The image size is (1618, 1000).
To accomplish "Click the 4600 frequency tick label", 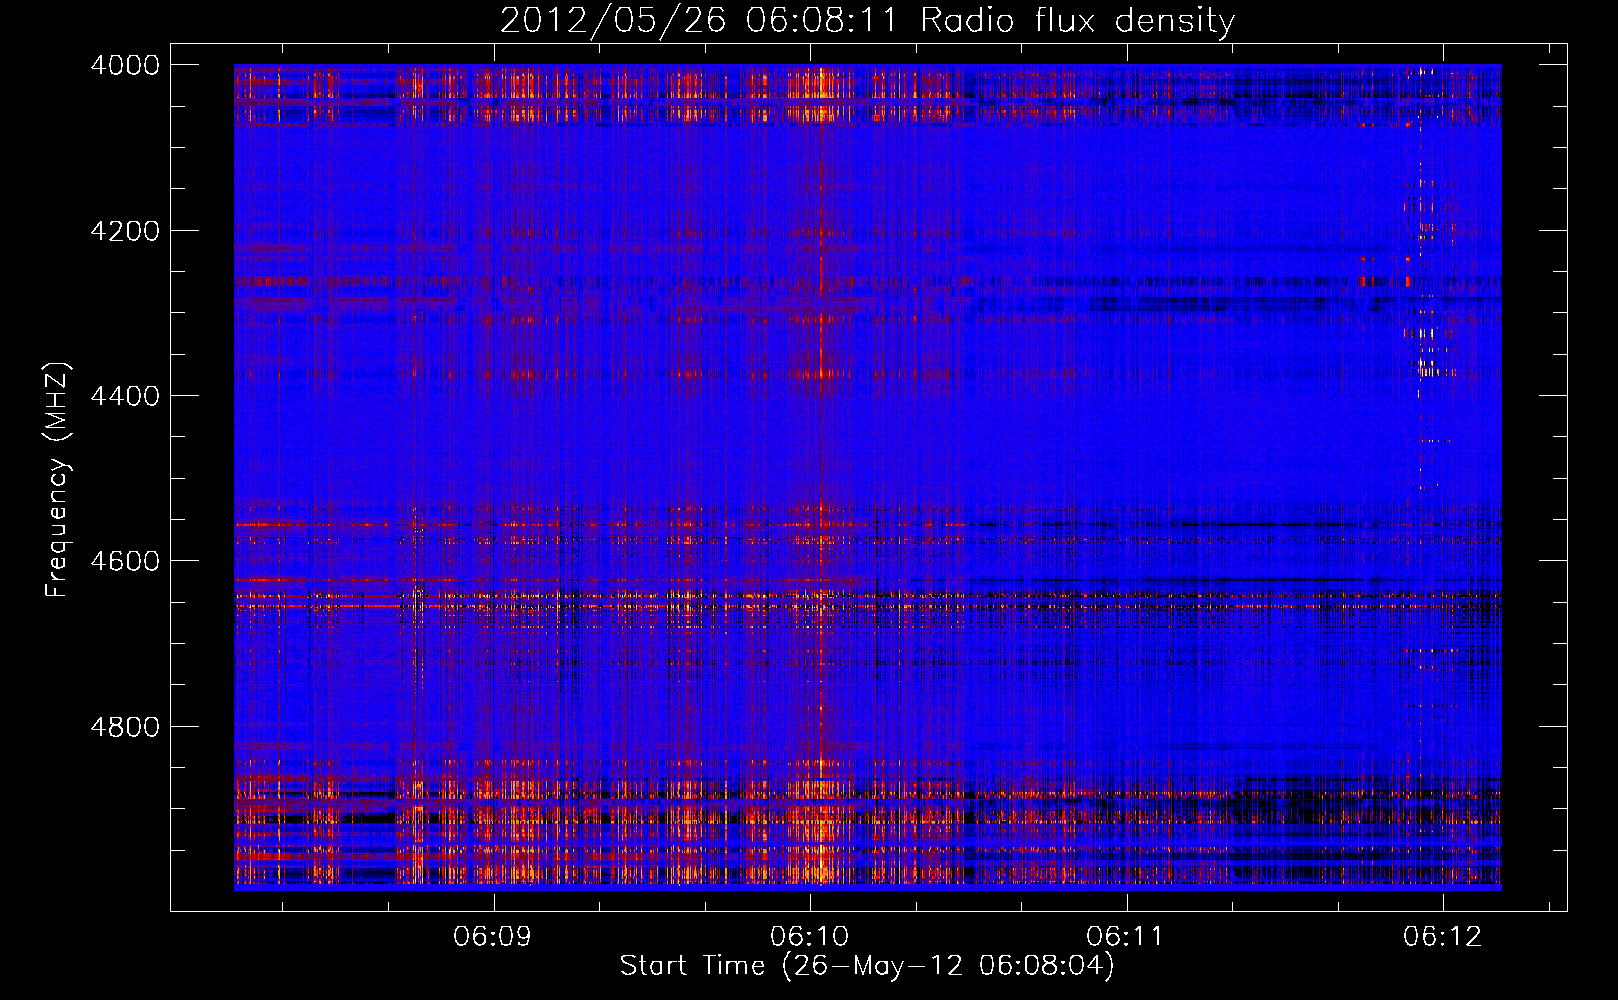I will coord(125,561).
